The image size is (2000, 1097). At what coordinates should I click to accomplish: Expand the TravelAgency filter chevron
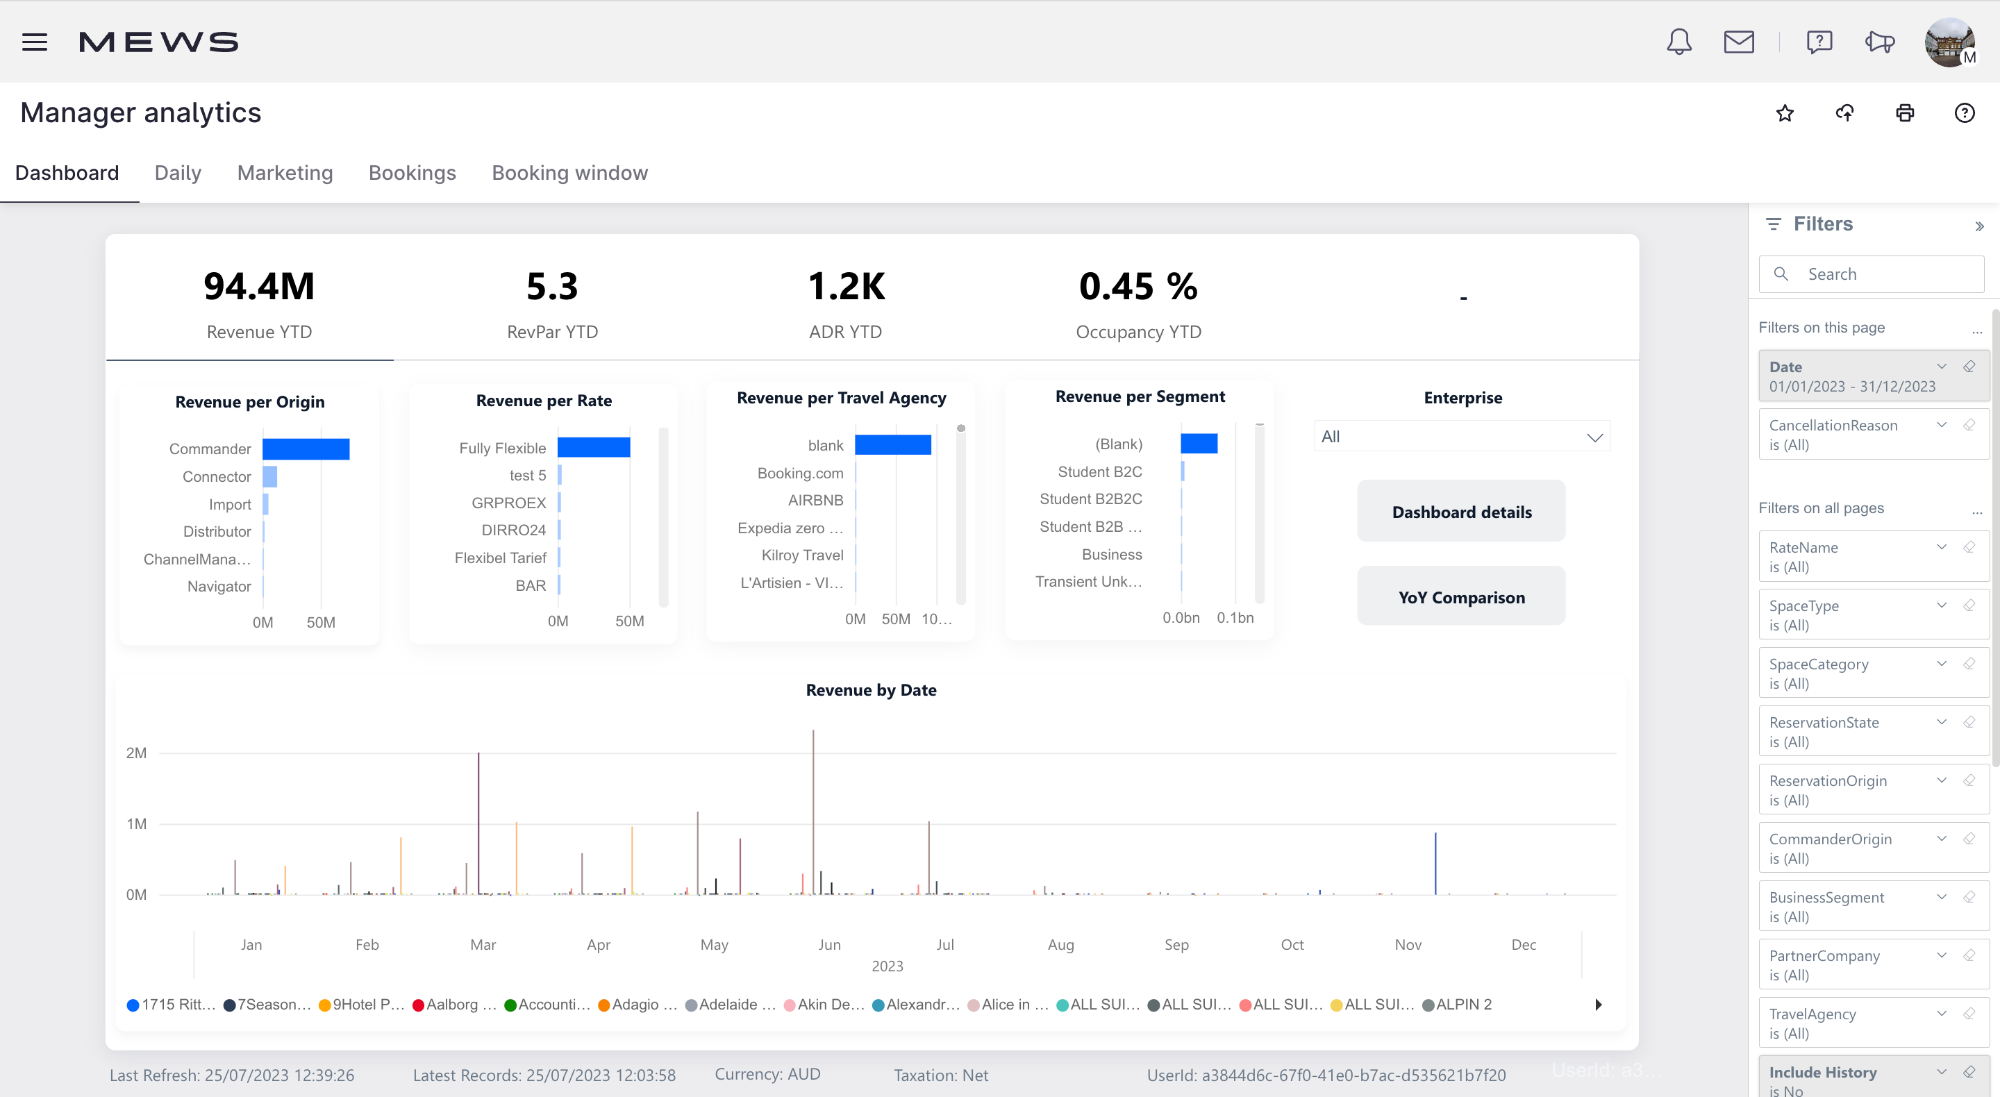[1941, 1014]
